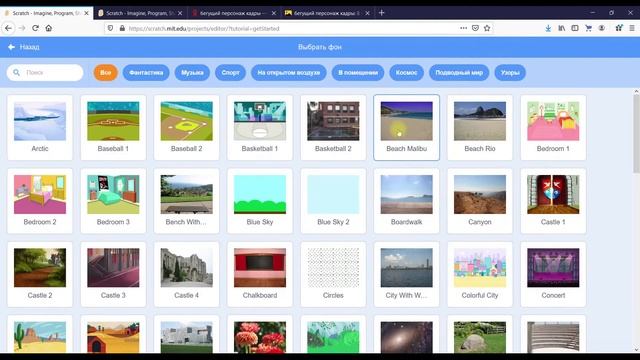Screen dimensions: 640x360
Task: Open the library icon
Action: [562, 28]
